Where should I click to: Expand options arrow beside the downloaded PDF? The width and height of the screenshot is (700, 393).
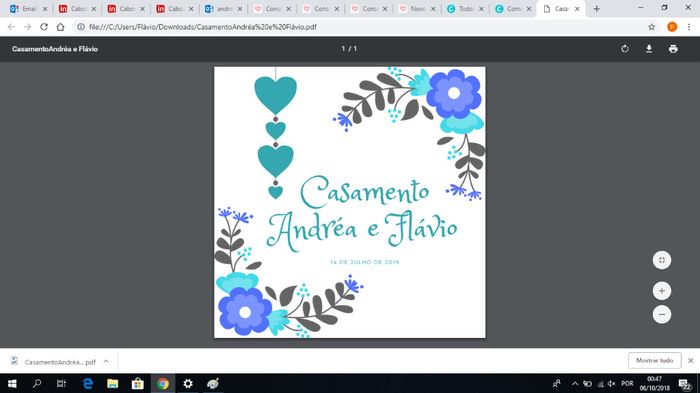[106, 361]
